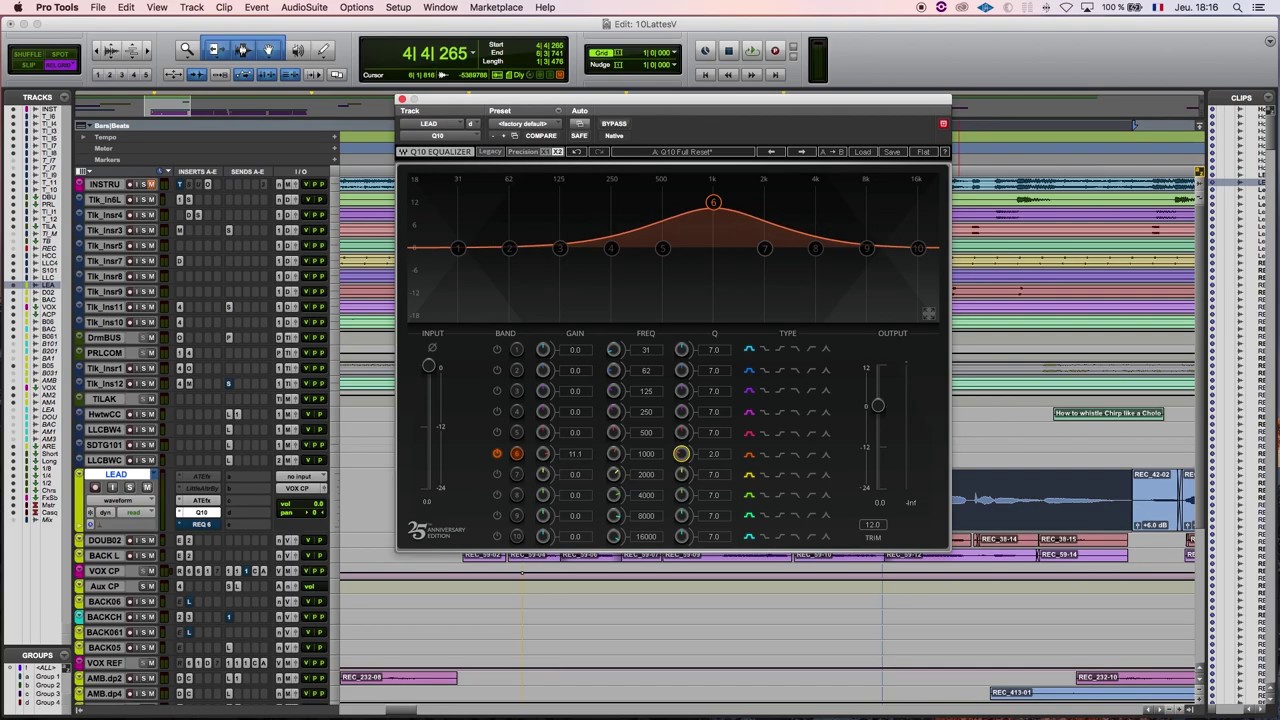Image resolution: width=1280 pixels, height=720 pixels.
Task: Click the plugin Undo arrow
Action: (576, 152)
